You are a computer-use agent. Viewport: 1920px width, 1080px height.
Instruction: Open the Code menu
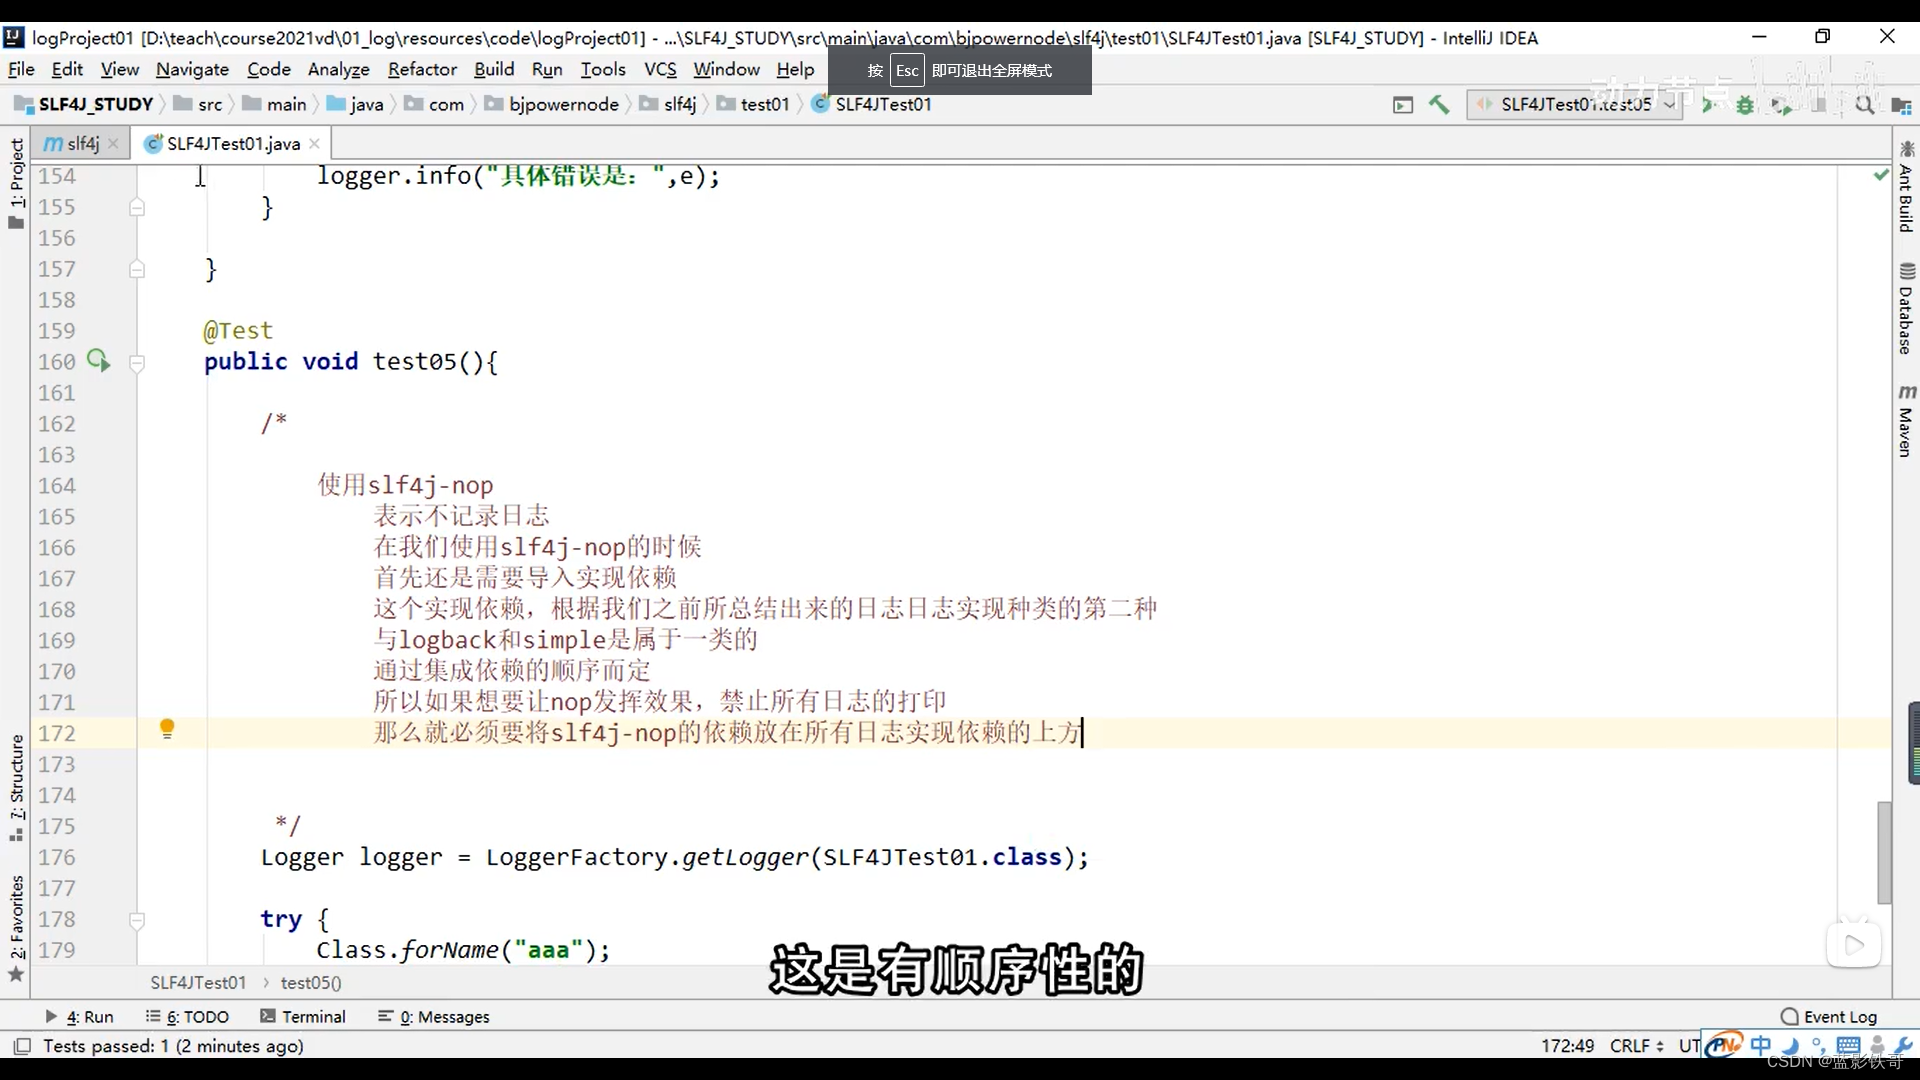click(269, 69)
